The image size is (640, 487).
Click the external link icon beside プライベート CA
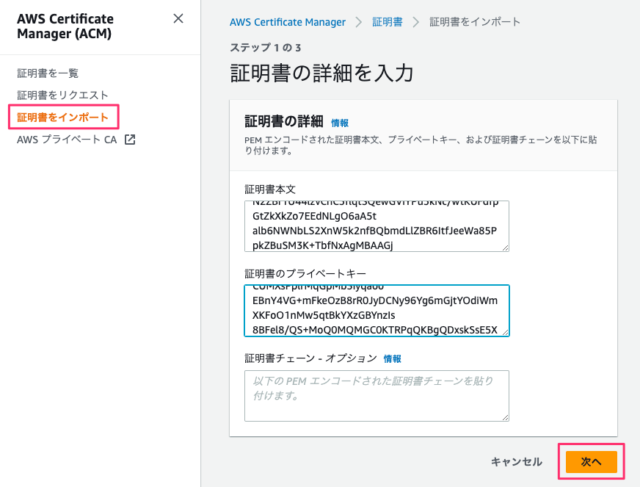(130, 140)
